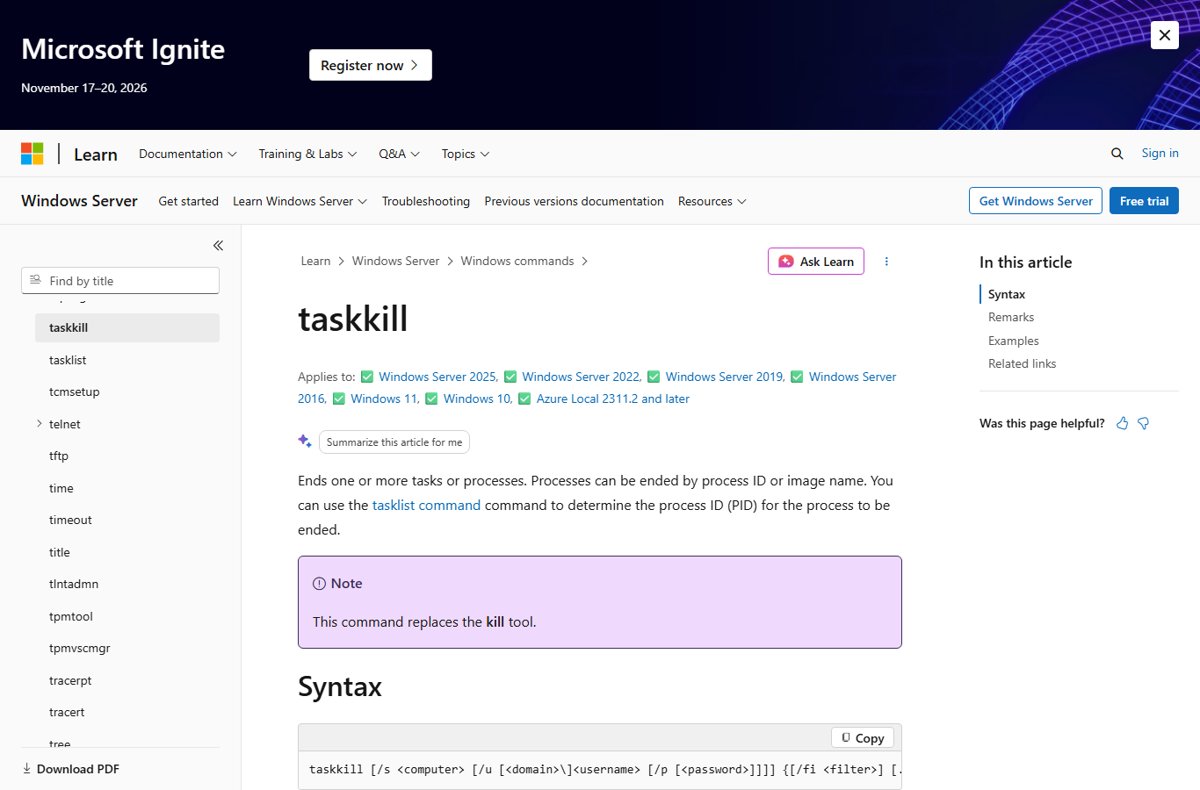The height and width of the screenshot is (790, 1200).
Task: Click the Windows Server product title
Action: click(x=79, y=201)
